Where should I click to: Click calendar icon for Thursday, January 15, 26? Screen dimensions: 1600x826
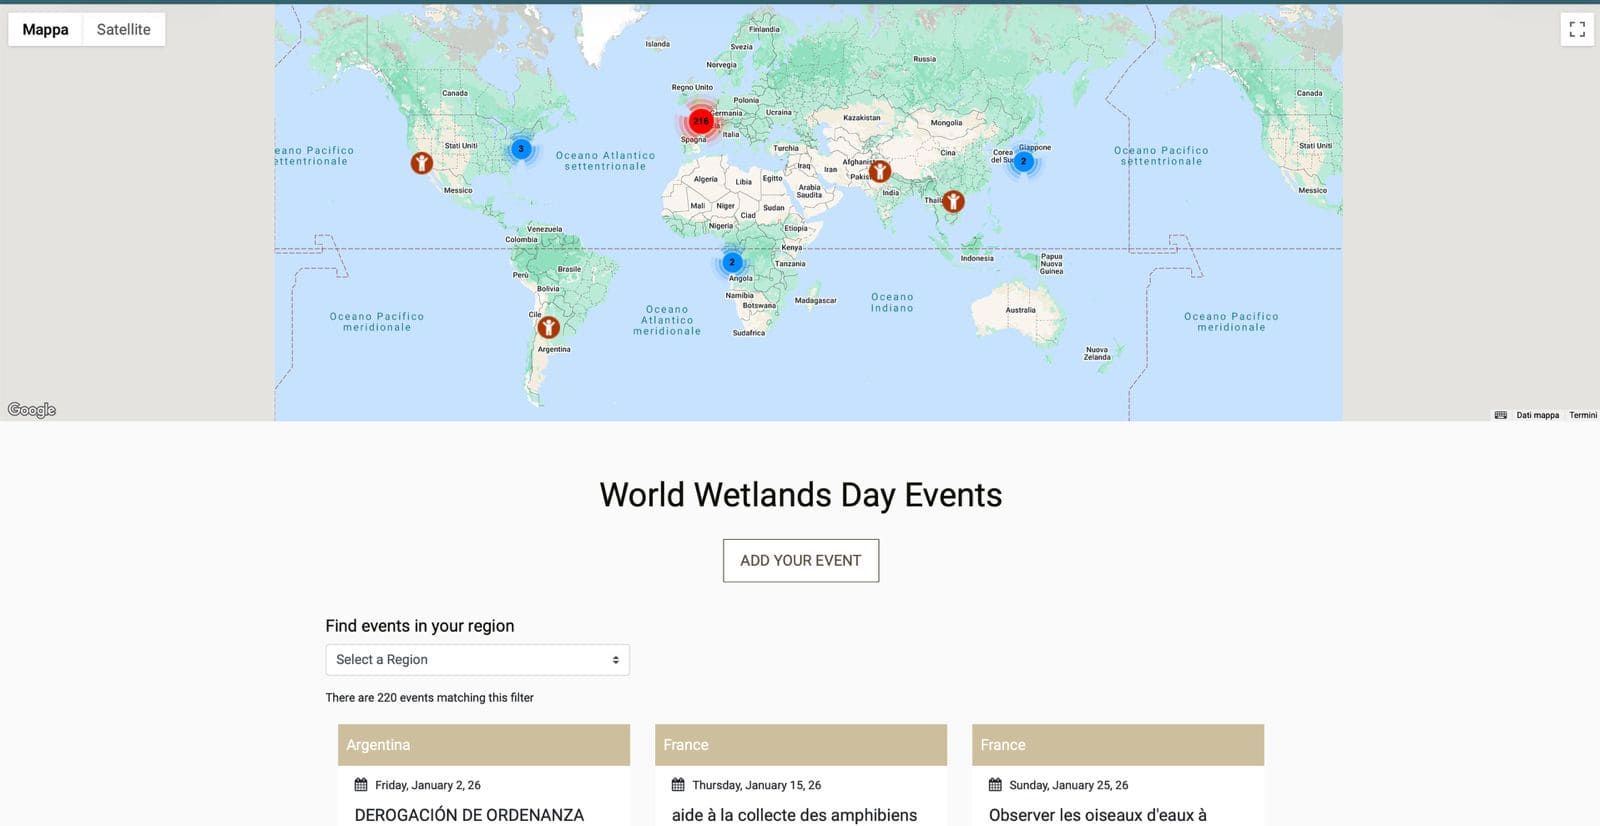tap(678, 785)
